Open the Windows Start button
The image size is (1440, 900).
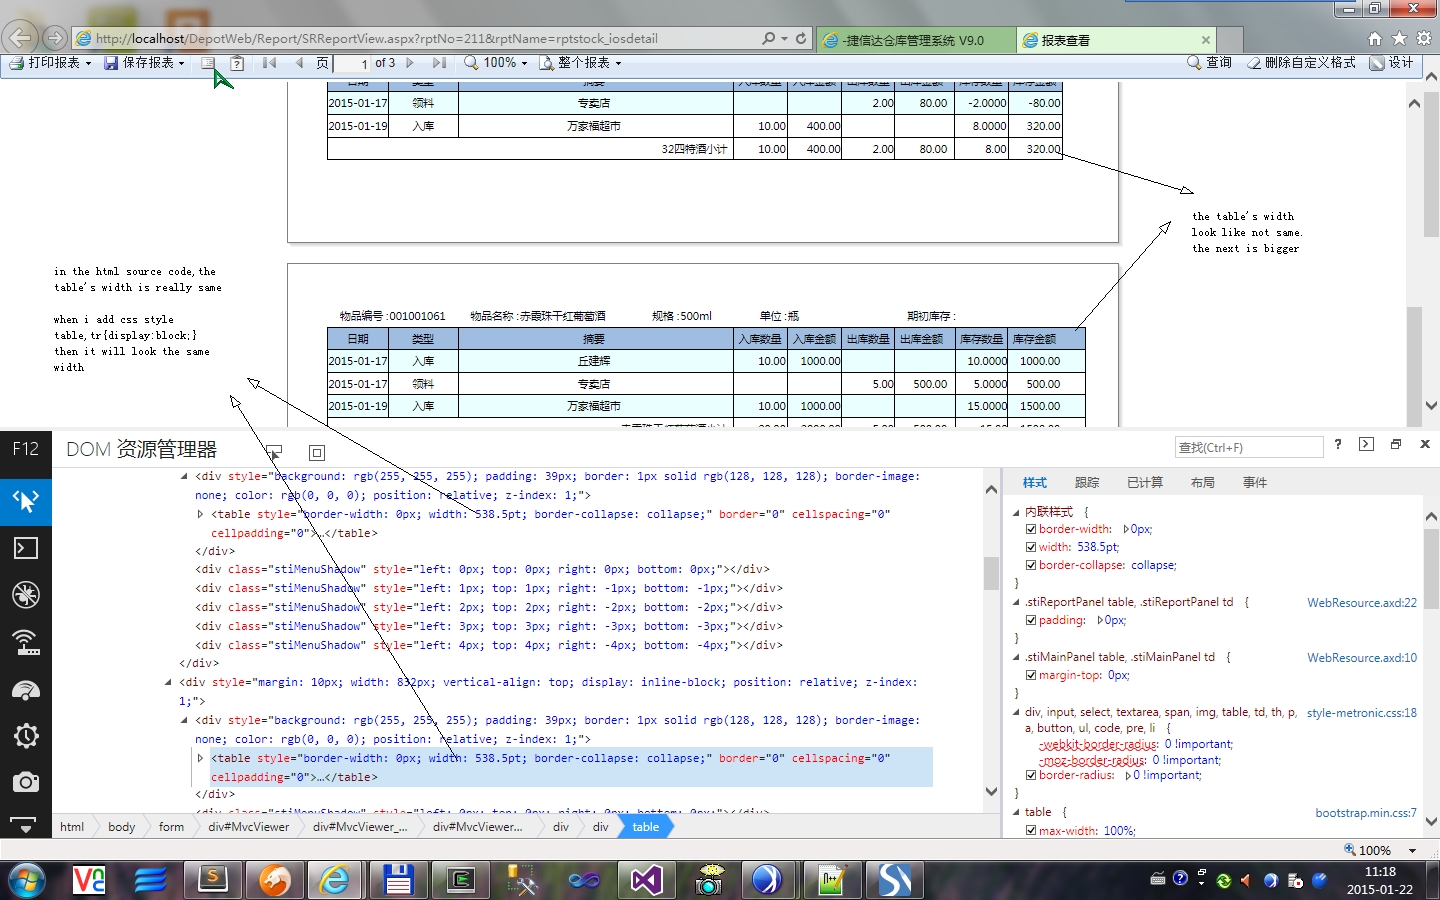(x=26, y=880)
